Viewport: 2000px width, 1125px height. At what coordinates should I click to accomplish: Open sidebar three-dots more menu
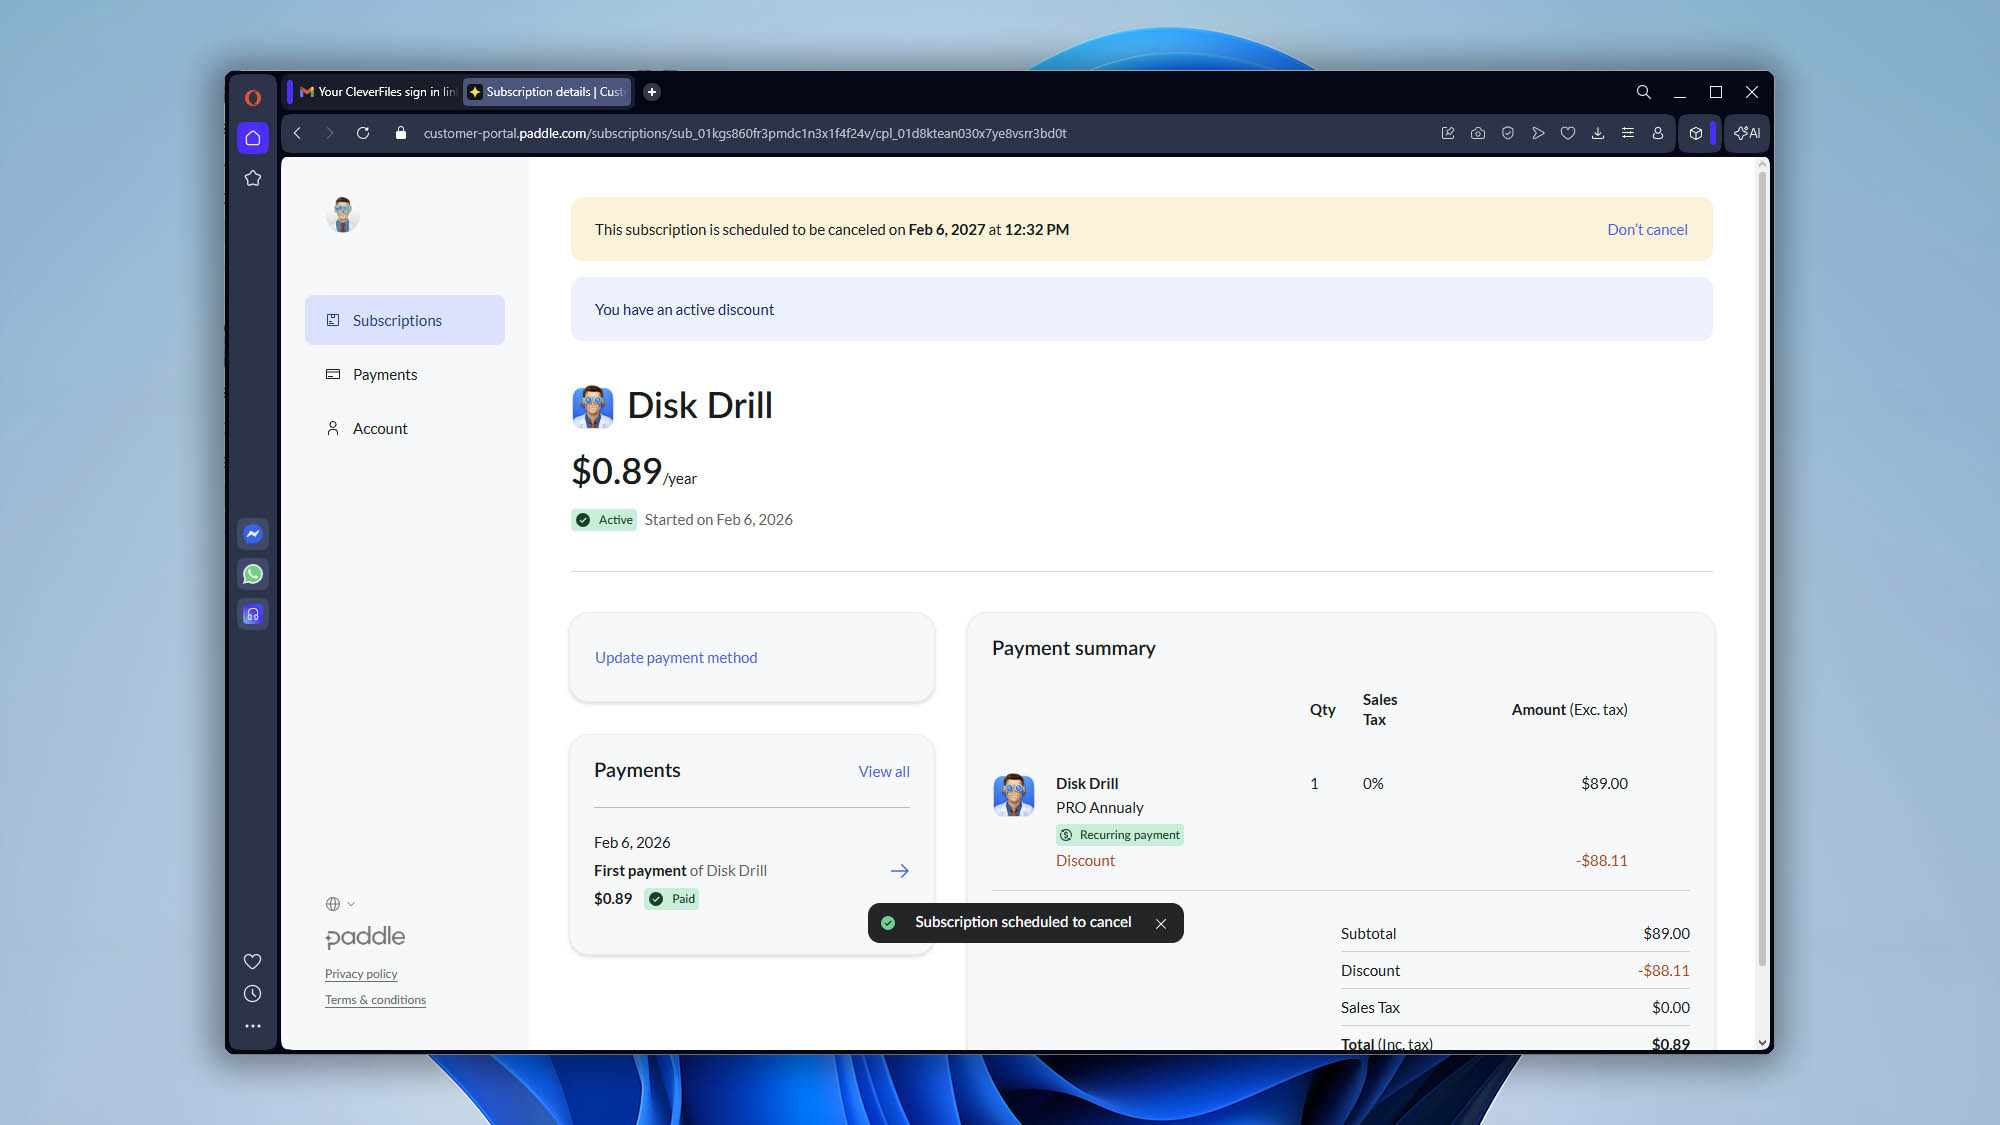tap(253, 1026)
